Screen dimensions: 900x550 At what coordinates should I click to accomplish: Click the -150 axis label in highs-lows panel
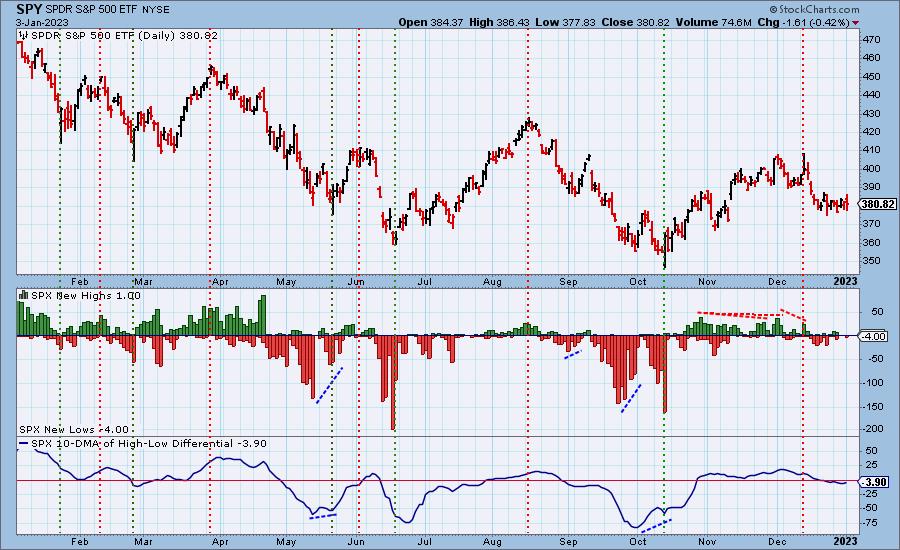click(x=874, y=406)
